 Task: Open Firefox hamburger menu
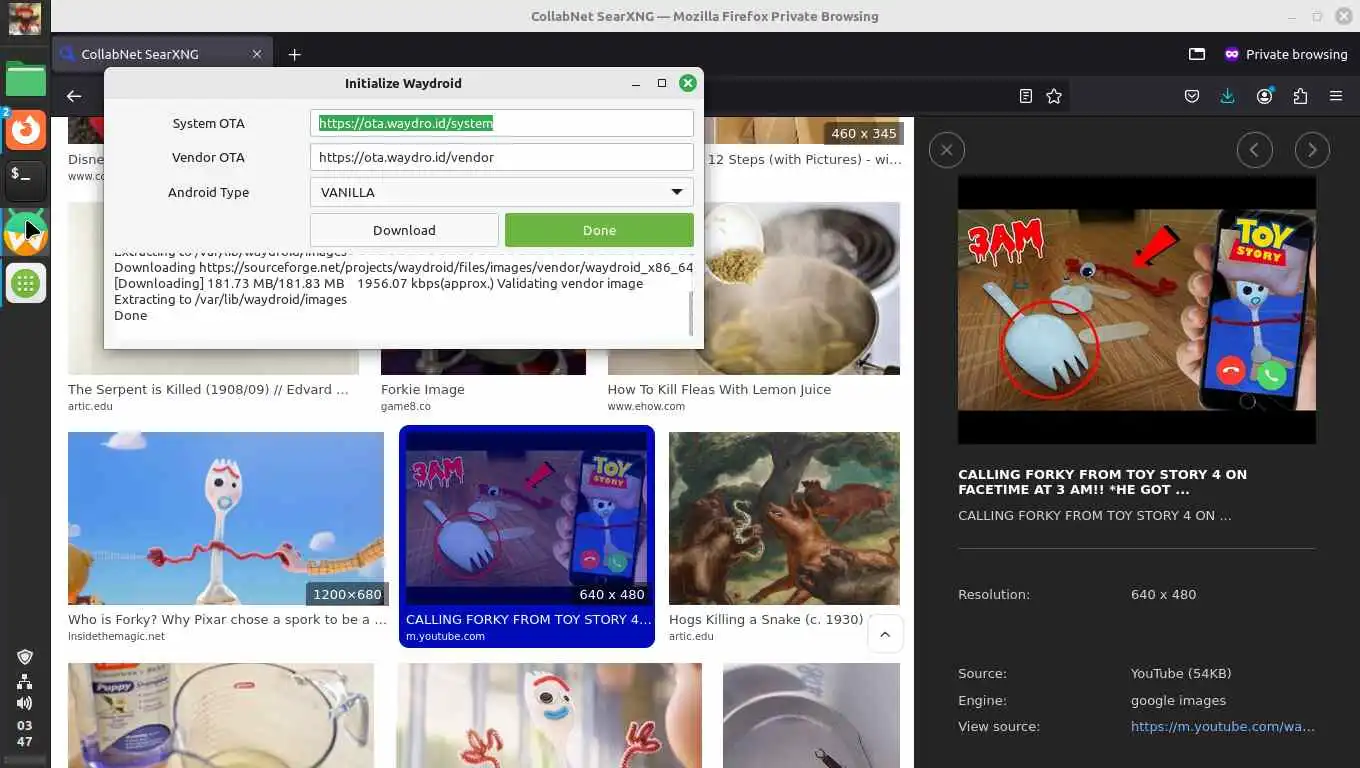point(1336,96)
